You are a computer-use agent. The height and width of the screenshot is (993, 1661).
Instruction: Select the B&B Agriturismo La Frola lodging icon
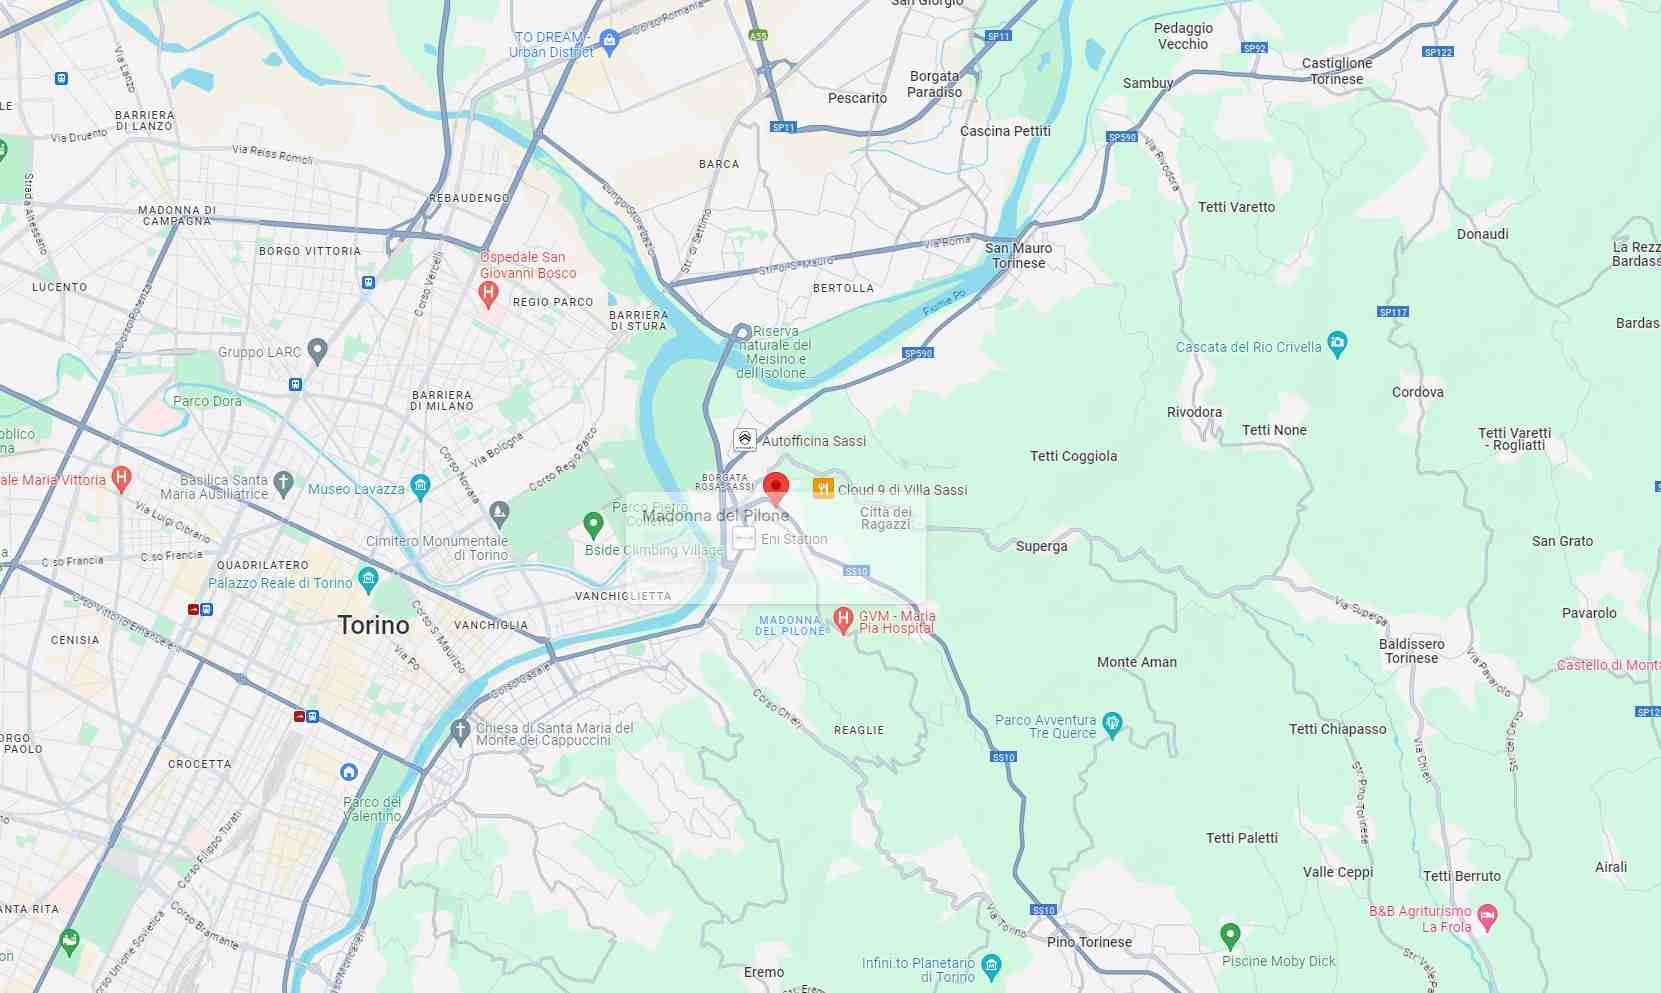pos(1487,917)
